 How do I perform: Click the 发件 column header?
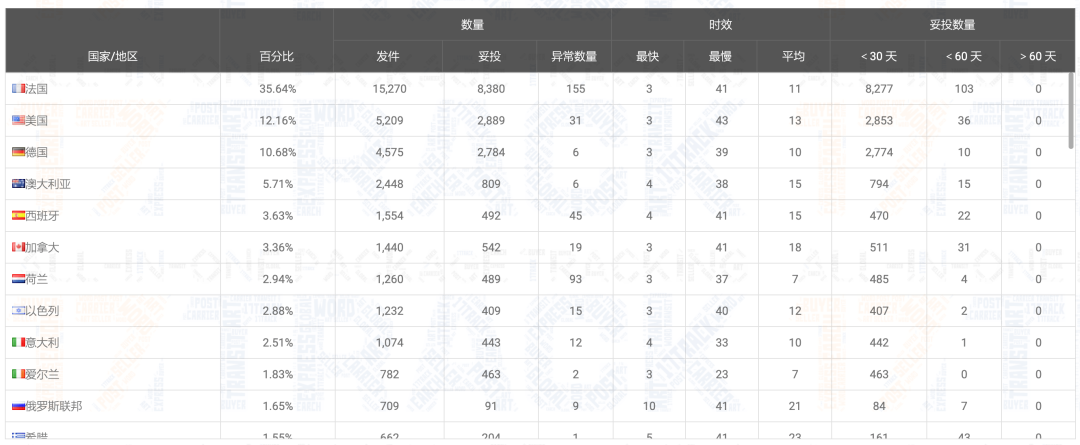[x=388, y=56]
